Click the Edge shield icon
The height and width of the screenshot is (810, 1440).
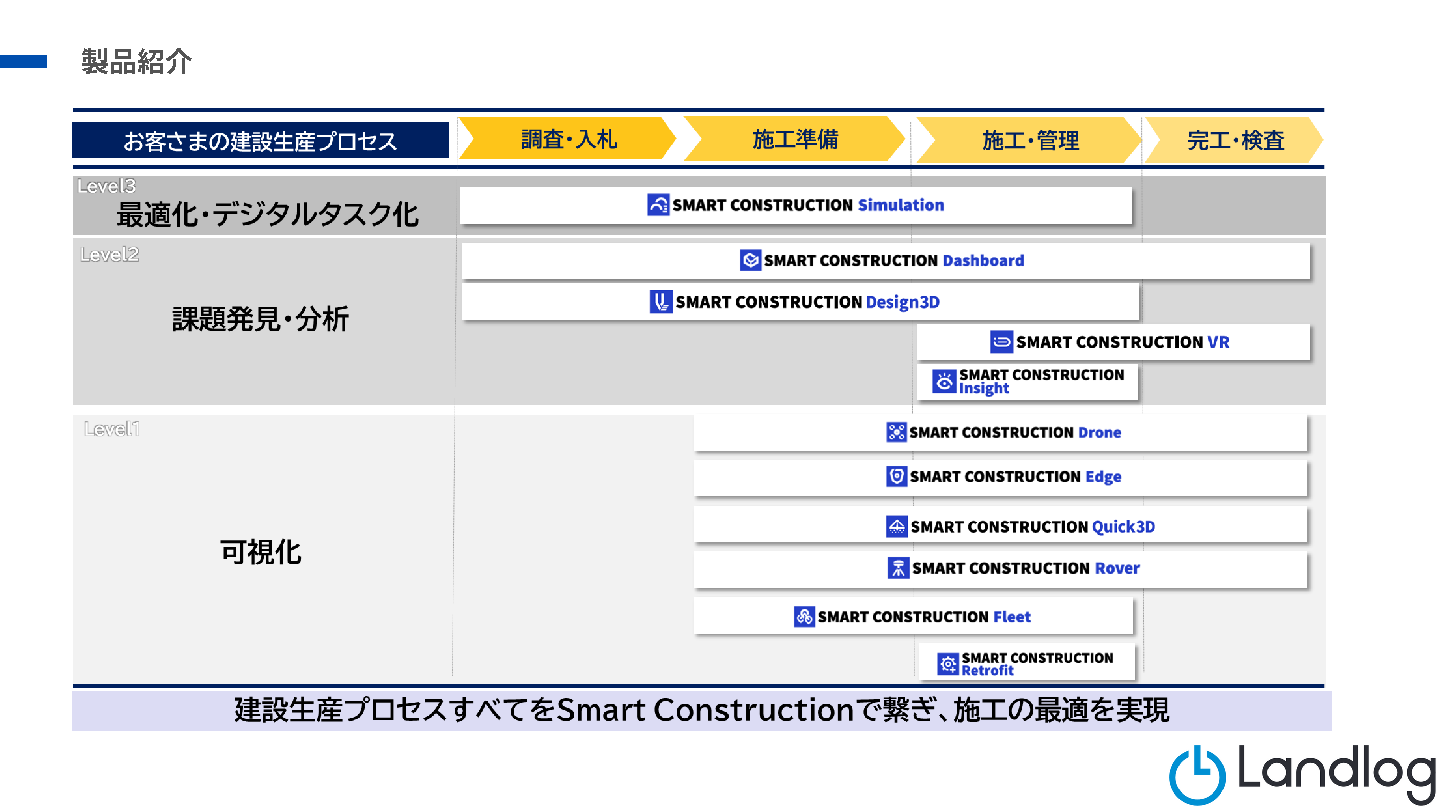click(896, 477)
